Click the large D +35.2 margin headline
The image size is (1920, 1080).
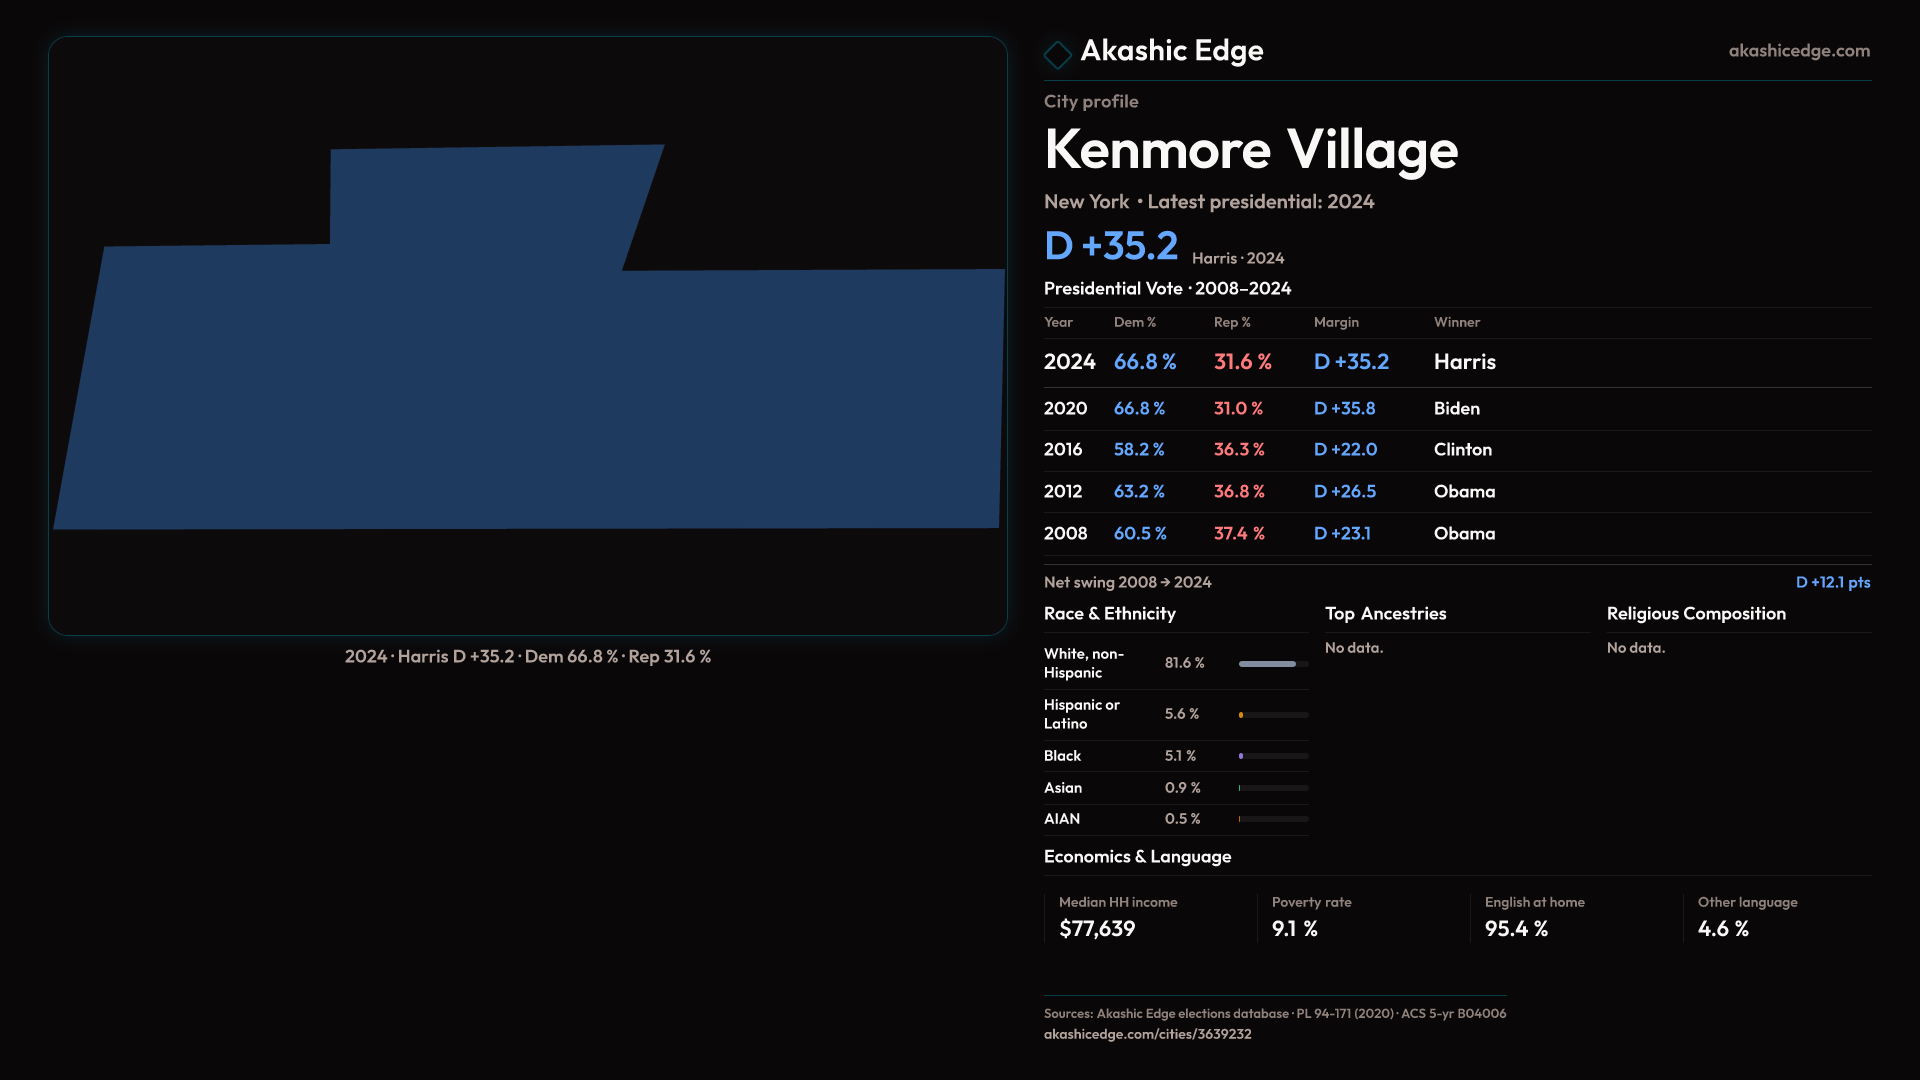coord(1111,246)
